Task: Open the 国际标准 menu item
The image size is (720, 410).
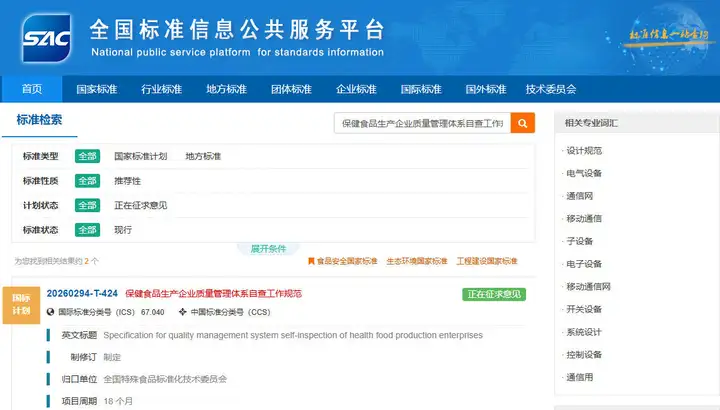Action: [421, 89]
